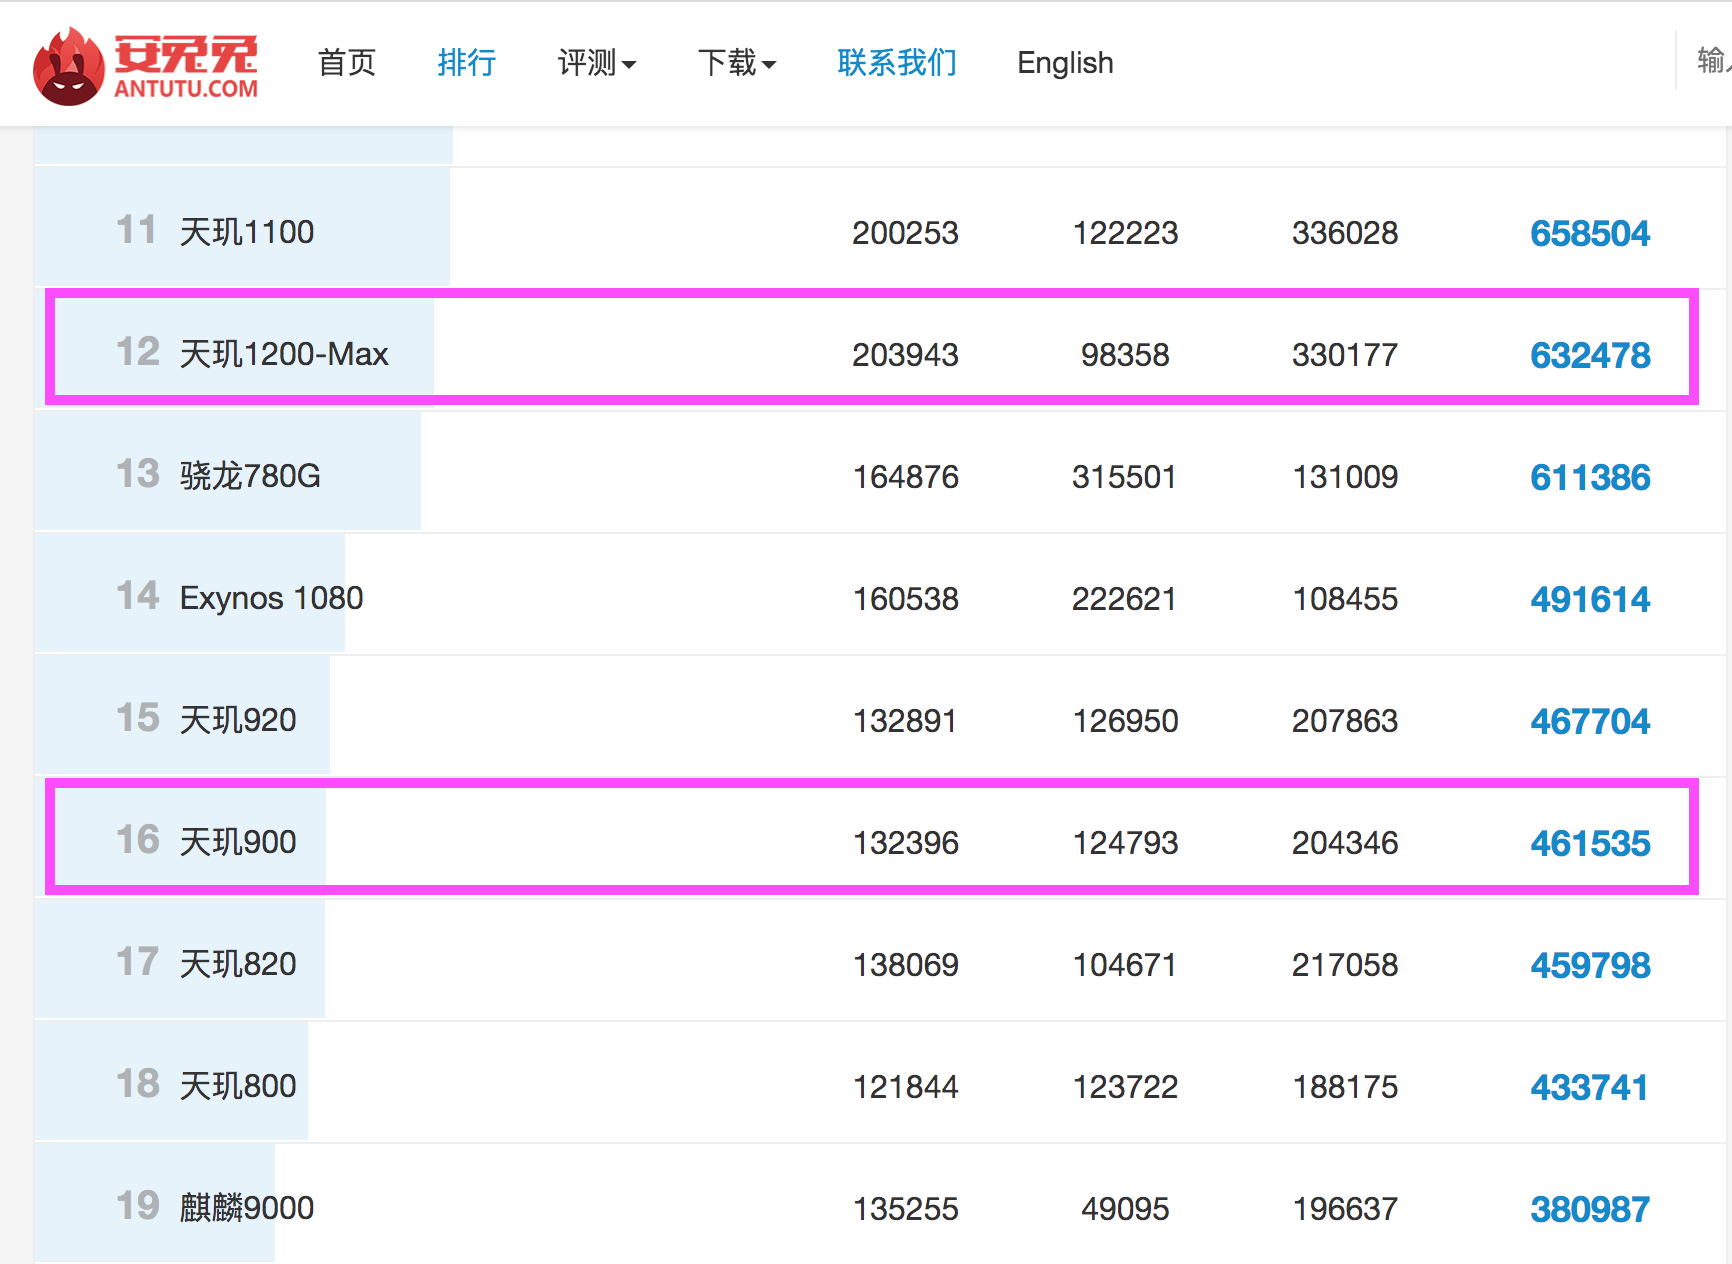1732x1264 pixels.
Task: Click the value 132891 for 天玑920
Action: (905, 721)
